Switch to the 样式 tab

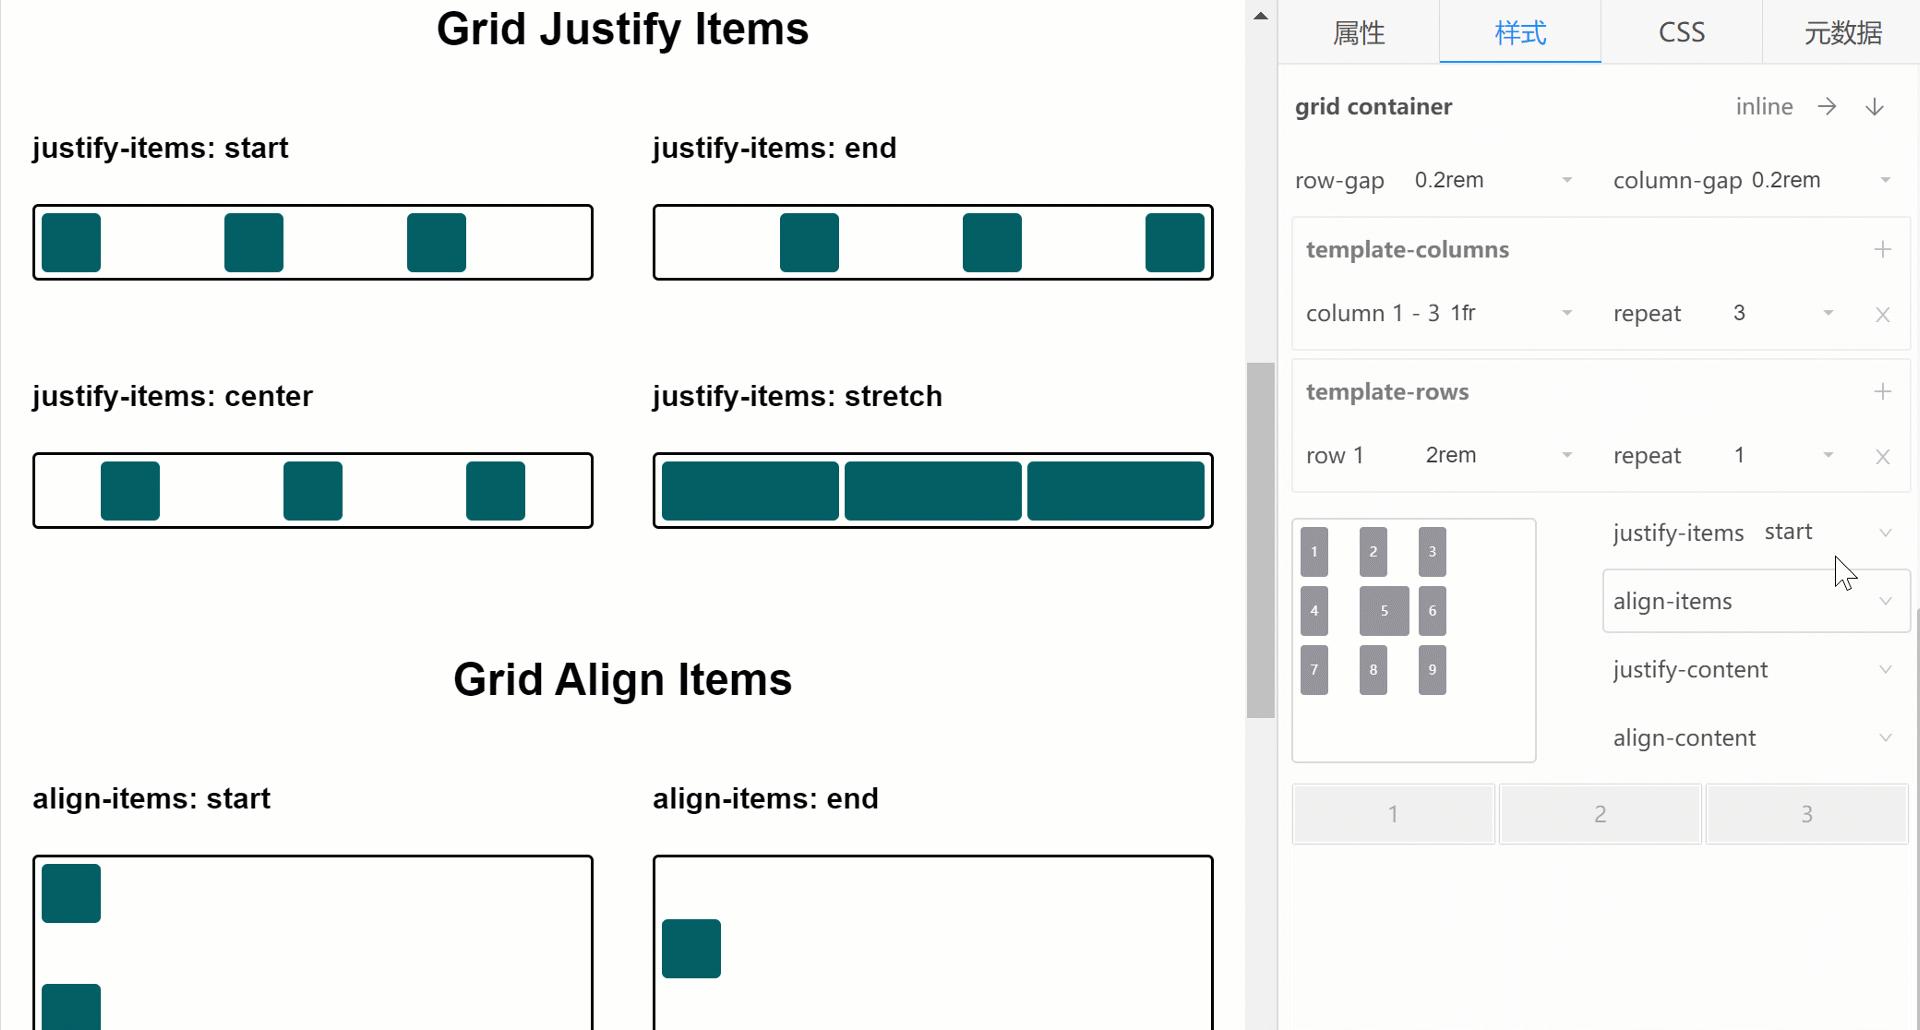(x=1520, y=32)
